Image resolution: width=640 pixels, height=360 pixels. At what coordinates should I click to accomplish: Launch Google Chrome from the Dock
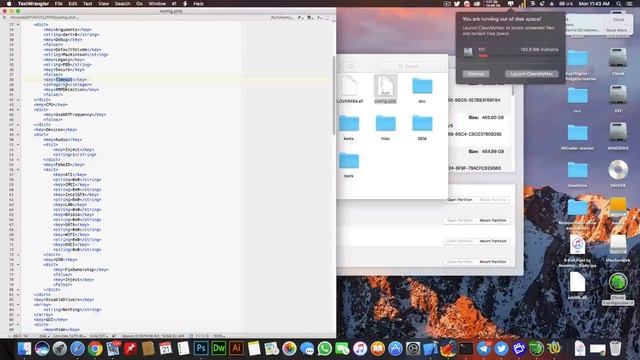95,349
